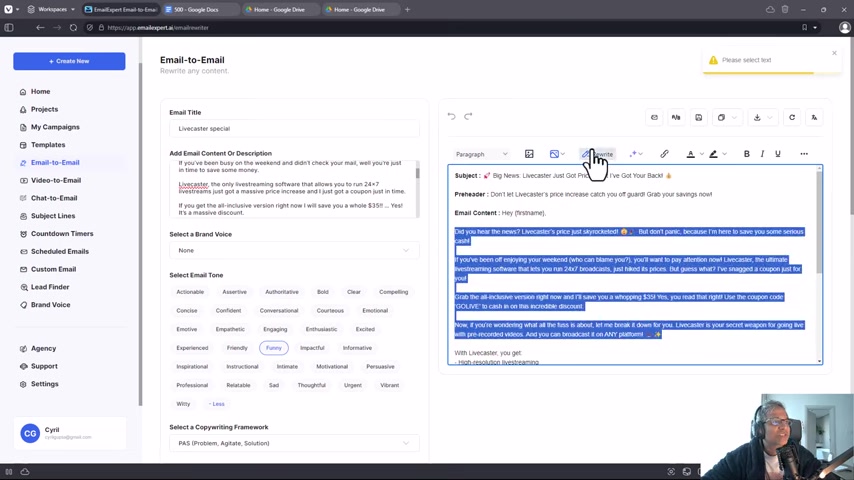Open the translate language icon
The image size is (854, 480).
click(814, 117)
